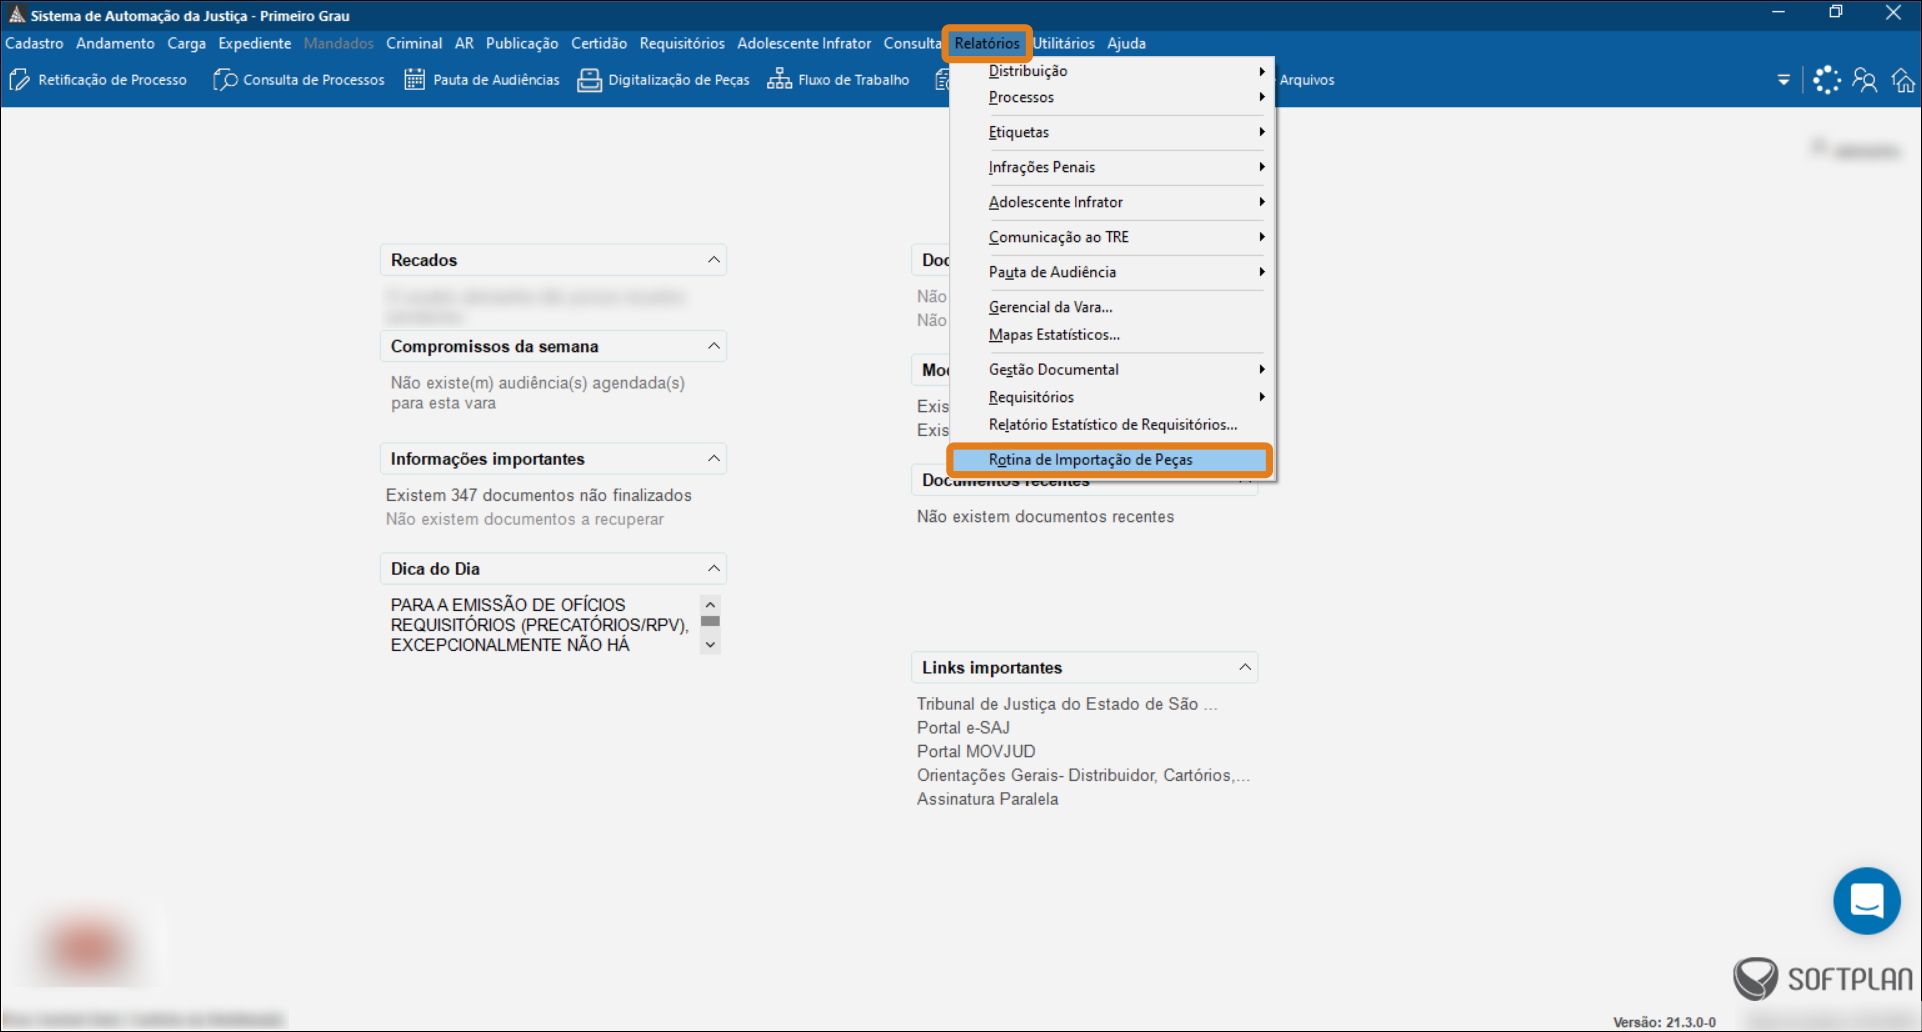Image resolution: width=1922 pixels, height=1032 pixels.
Task: Expand the Gestão Documental submenu
Action: coord(1112,370)
